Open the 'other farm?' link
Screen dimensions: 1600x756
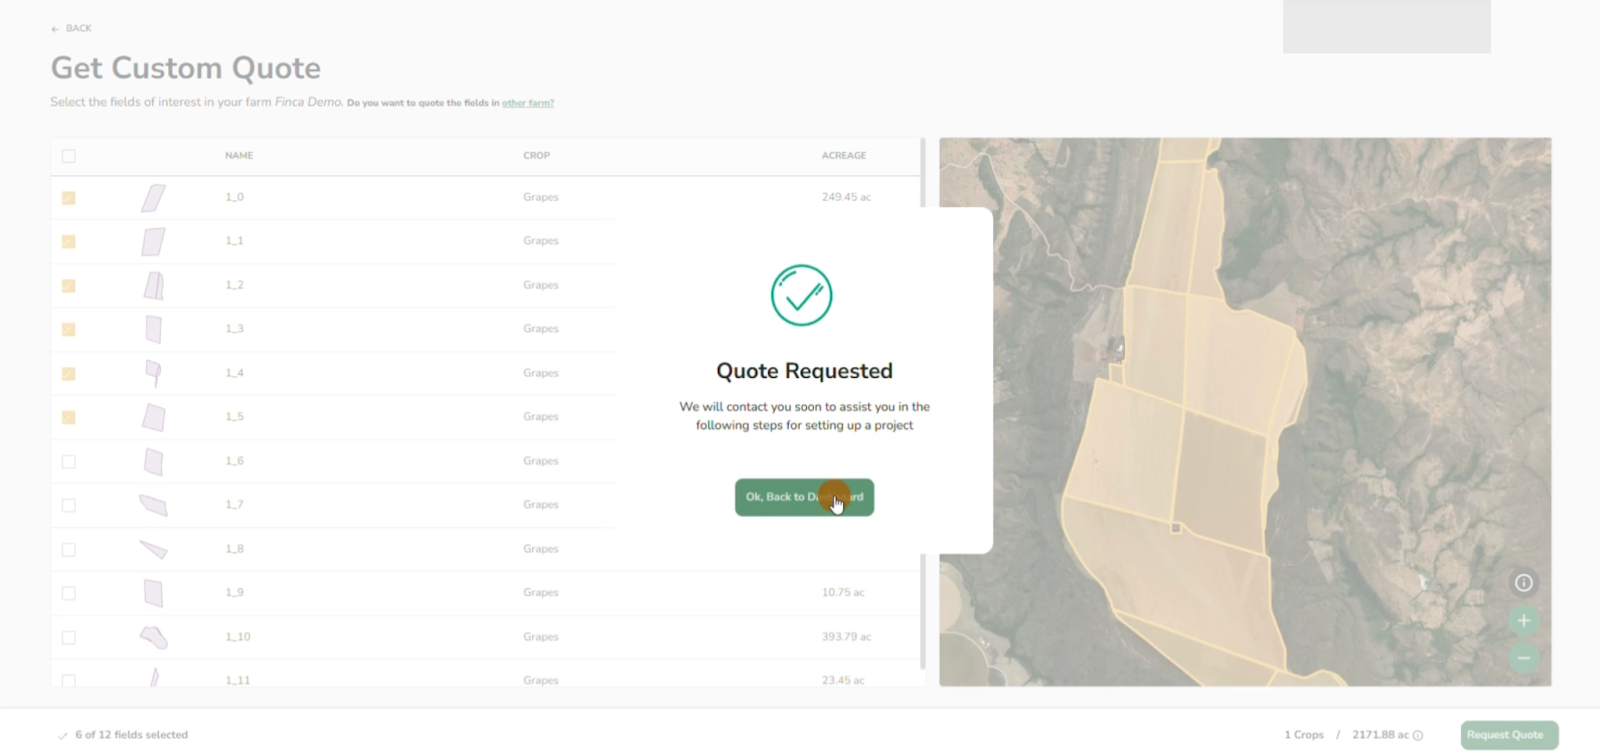[x=527, y=103]
